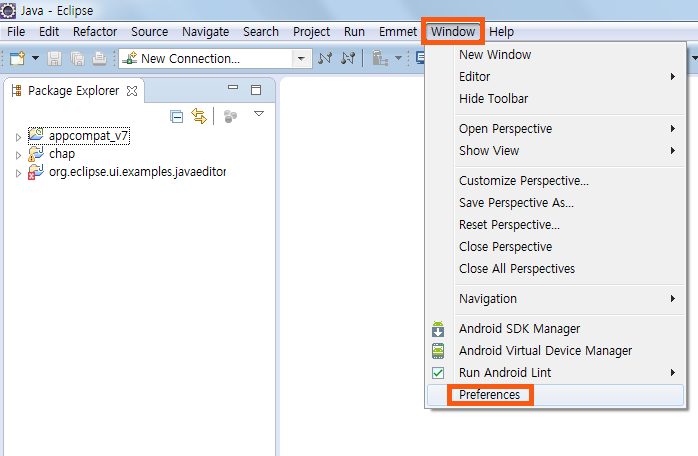Image resolution: width=698 pixels, height=456 pixels.
Task: Minimize the Package Explorer view
Action: 233,88
